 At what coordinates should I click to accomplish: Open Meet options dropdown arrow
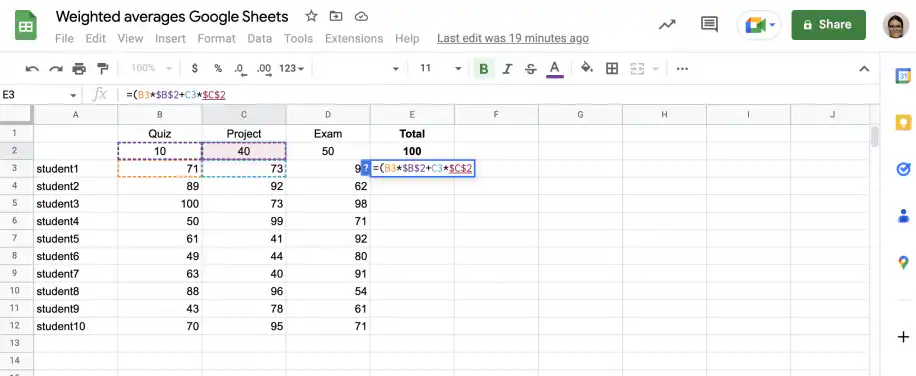tap(773, 25)
